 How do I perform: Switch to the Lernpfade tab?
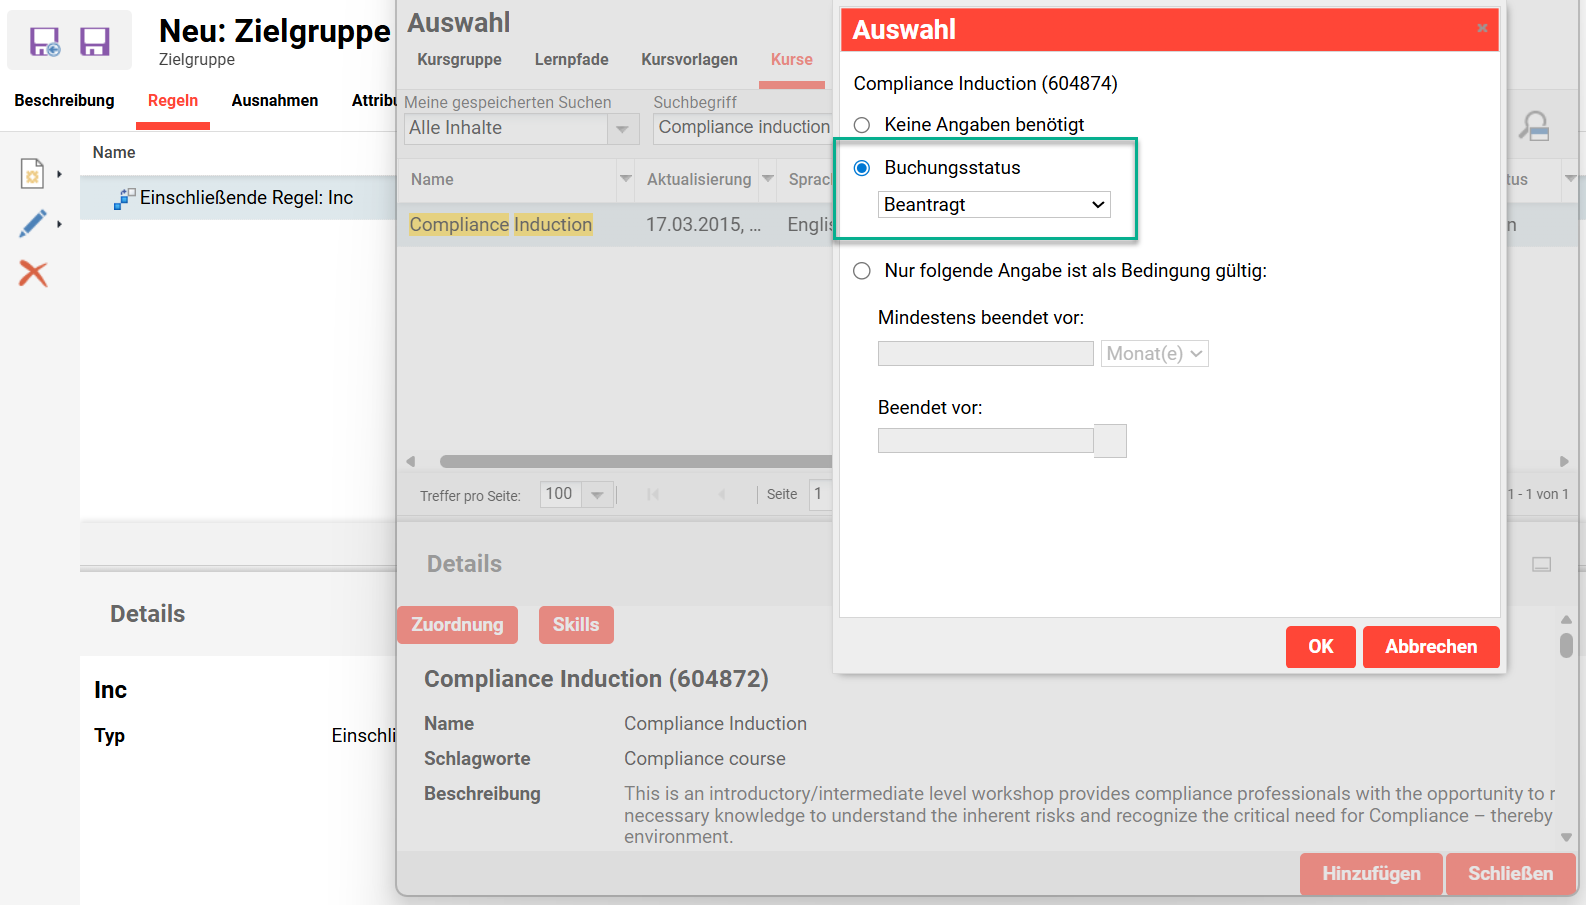pos(571,60)
